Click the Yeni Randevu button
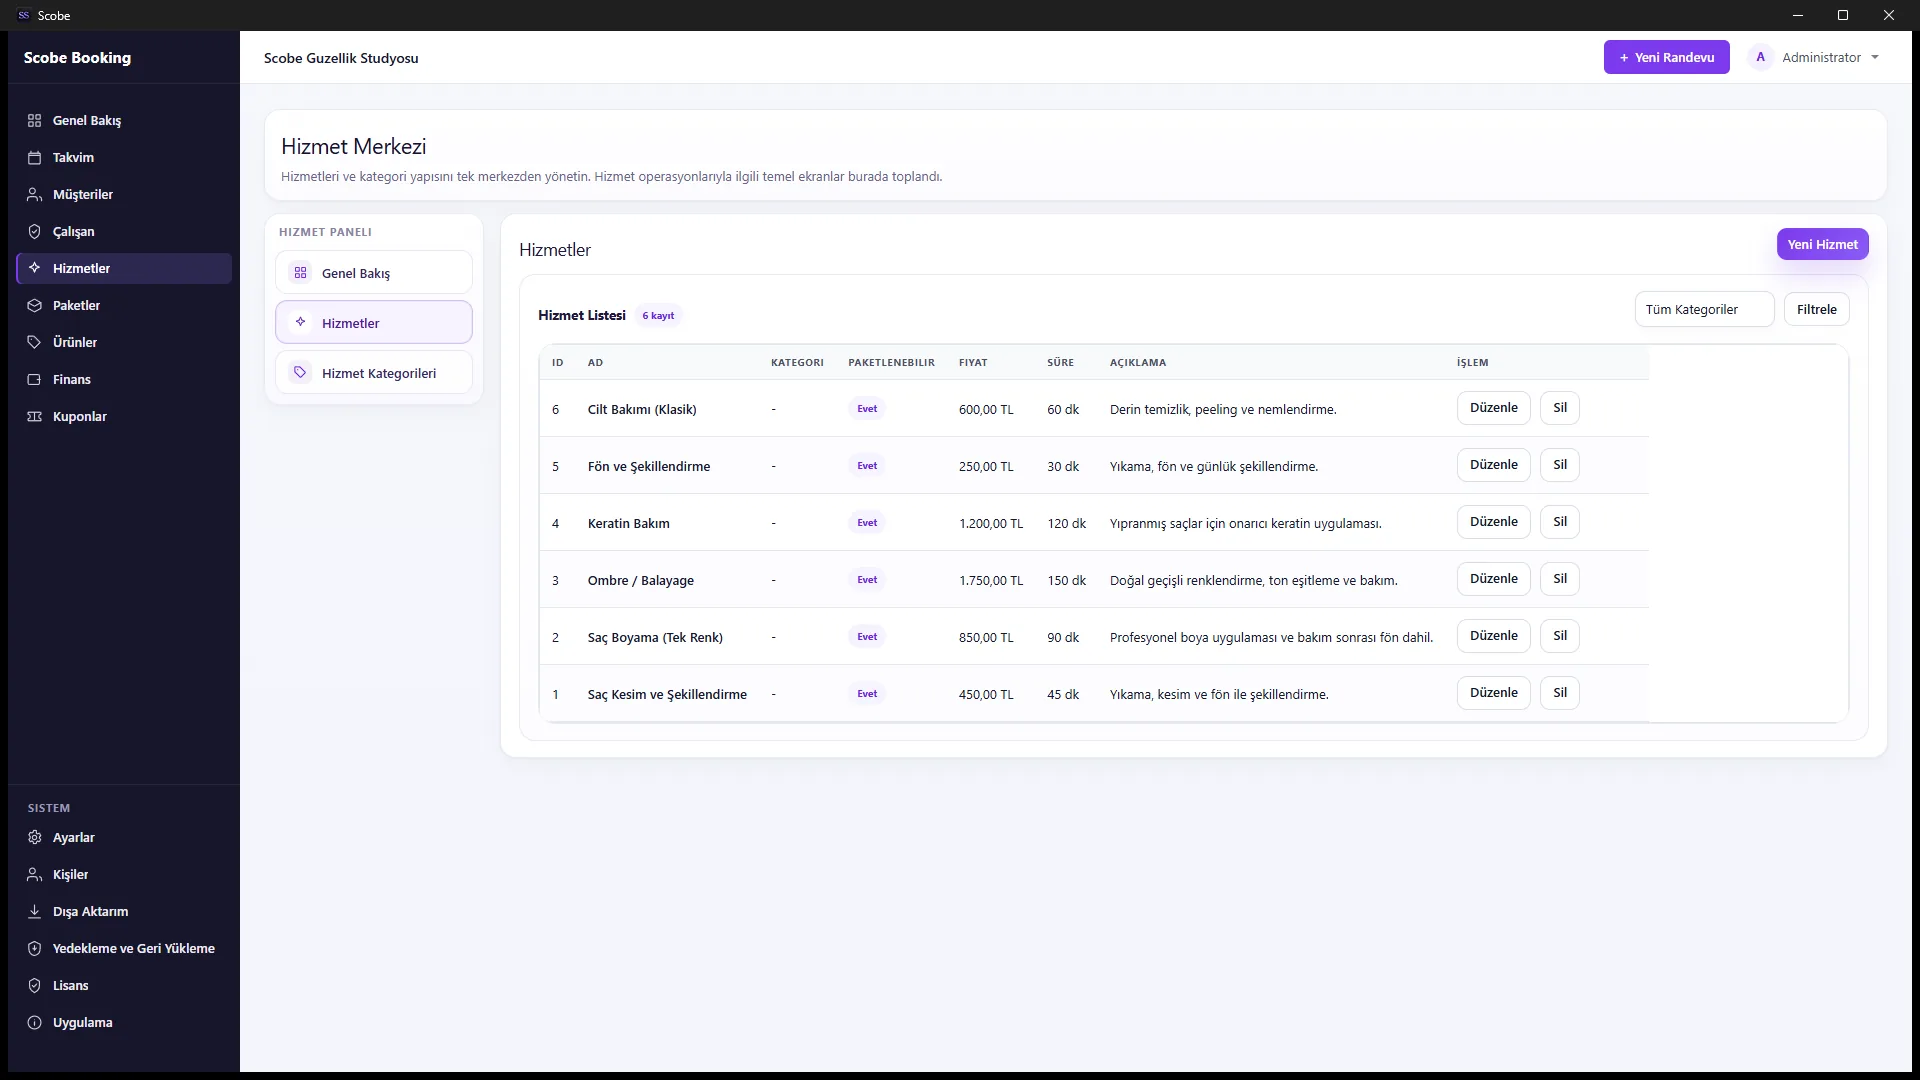The height and width of the screenshot is (1080, 1920). click(1666, 57)
